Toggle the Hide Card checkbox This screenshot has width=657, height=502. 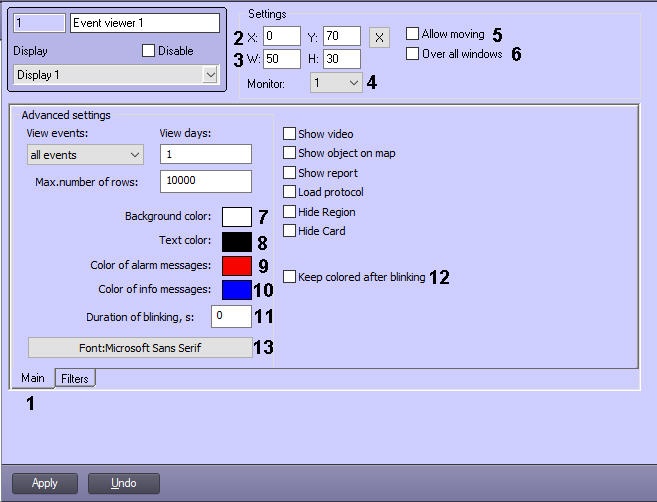[x=289, y=231]
